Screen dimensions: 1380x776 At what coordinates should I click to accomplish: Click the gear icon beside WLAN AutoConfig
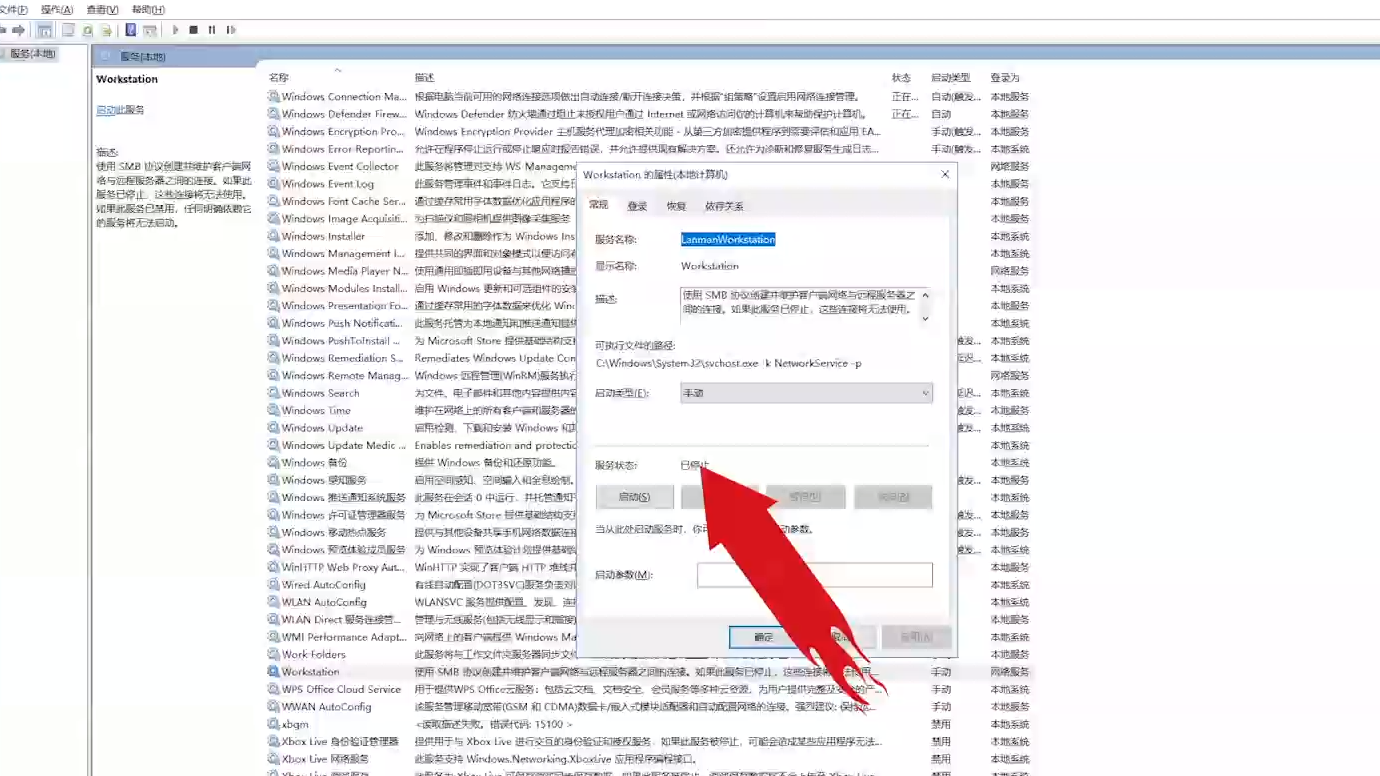coord(273,602)
